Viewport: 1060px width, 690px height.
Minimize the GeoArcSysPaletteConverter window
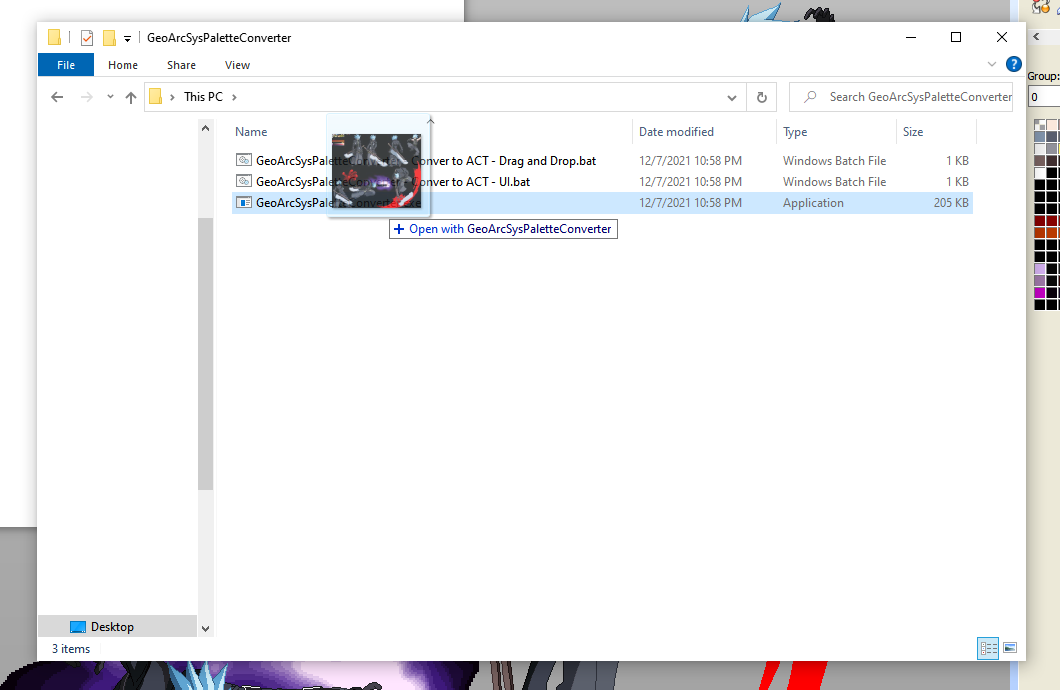coord(911,37)
